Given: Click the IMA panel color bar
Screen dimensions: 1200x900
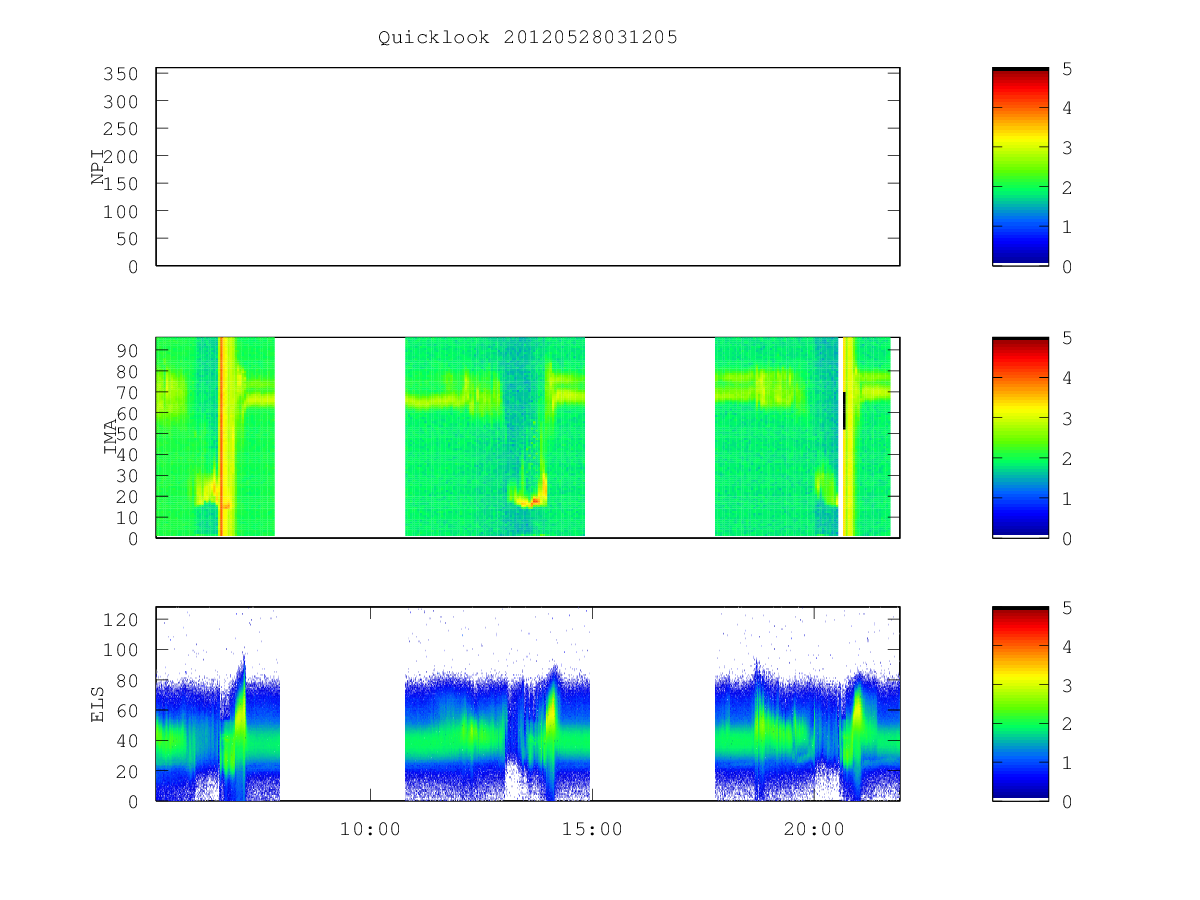Looking at the screenshot, I should (1020, 437).
